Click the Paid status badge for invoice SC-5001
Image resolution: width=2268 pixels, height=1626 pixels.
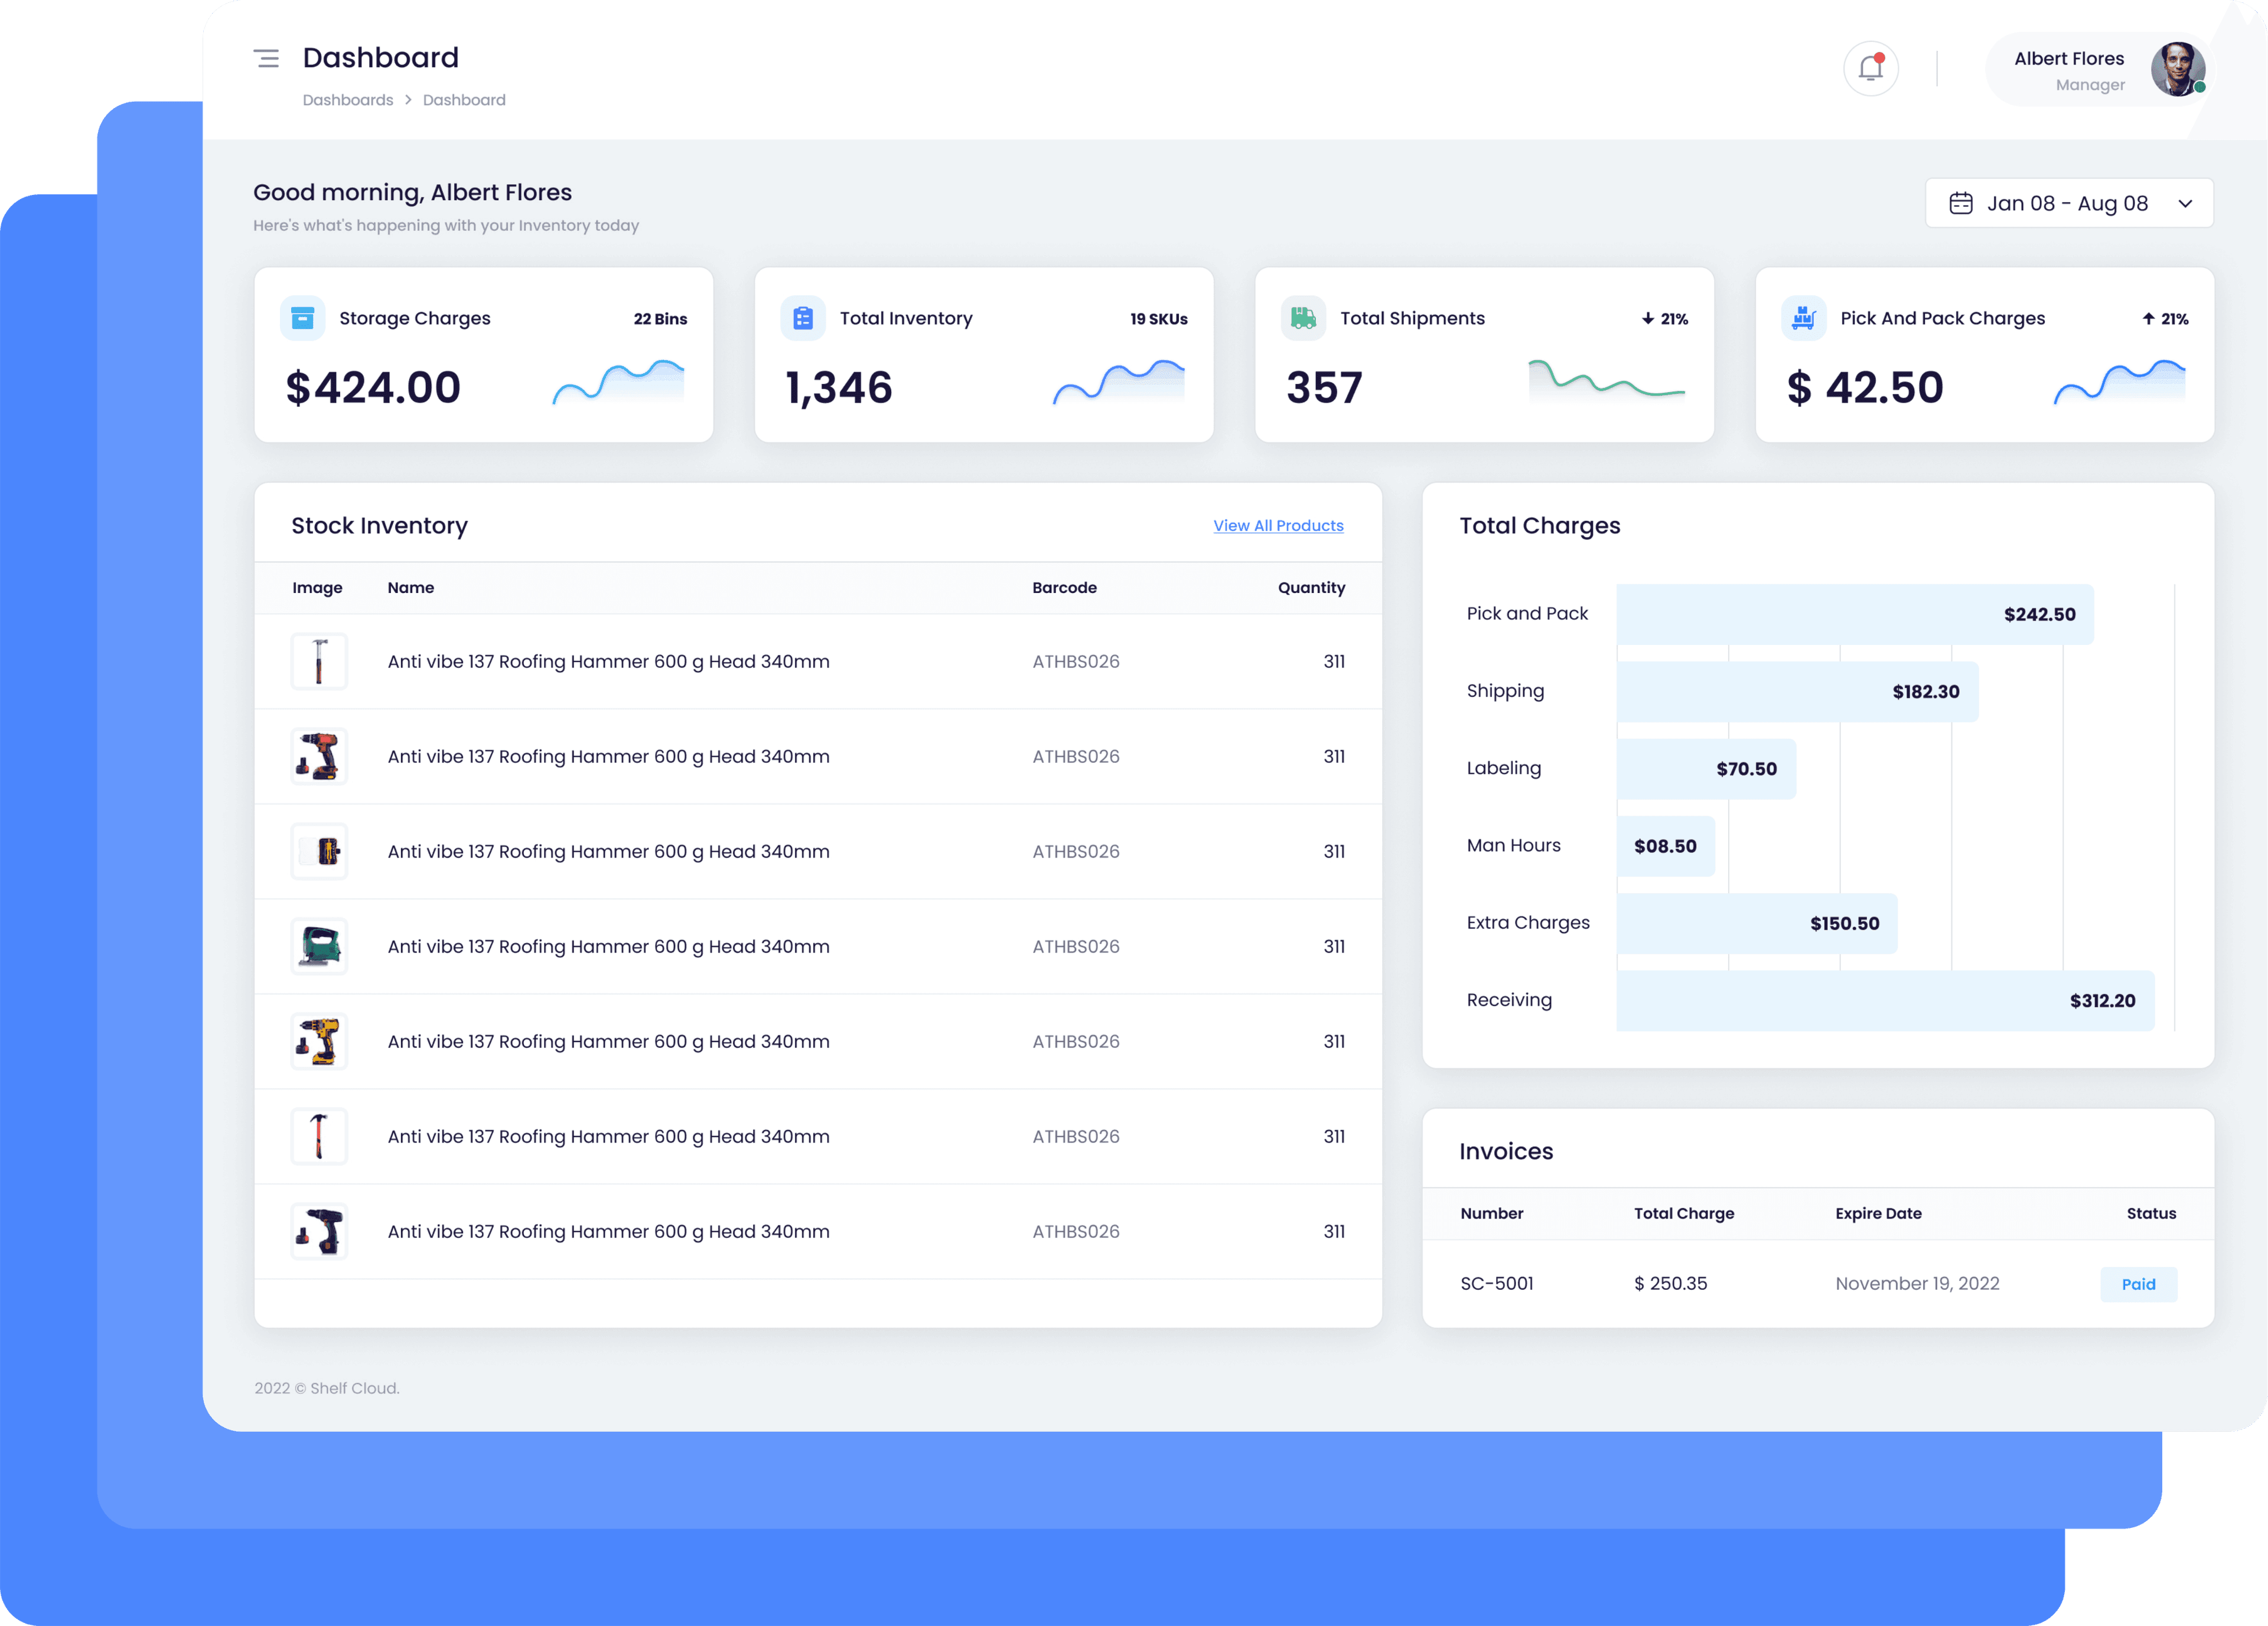2139,1284
